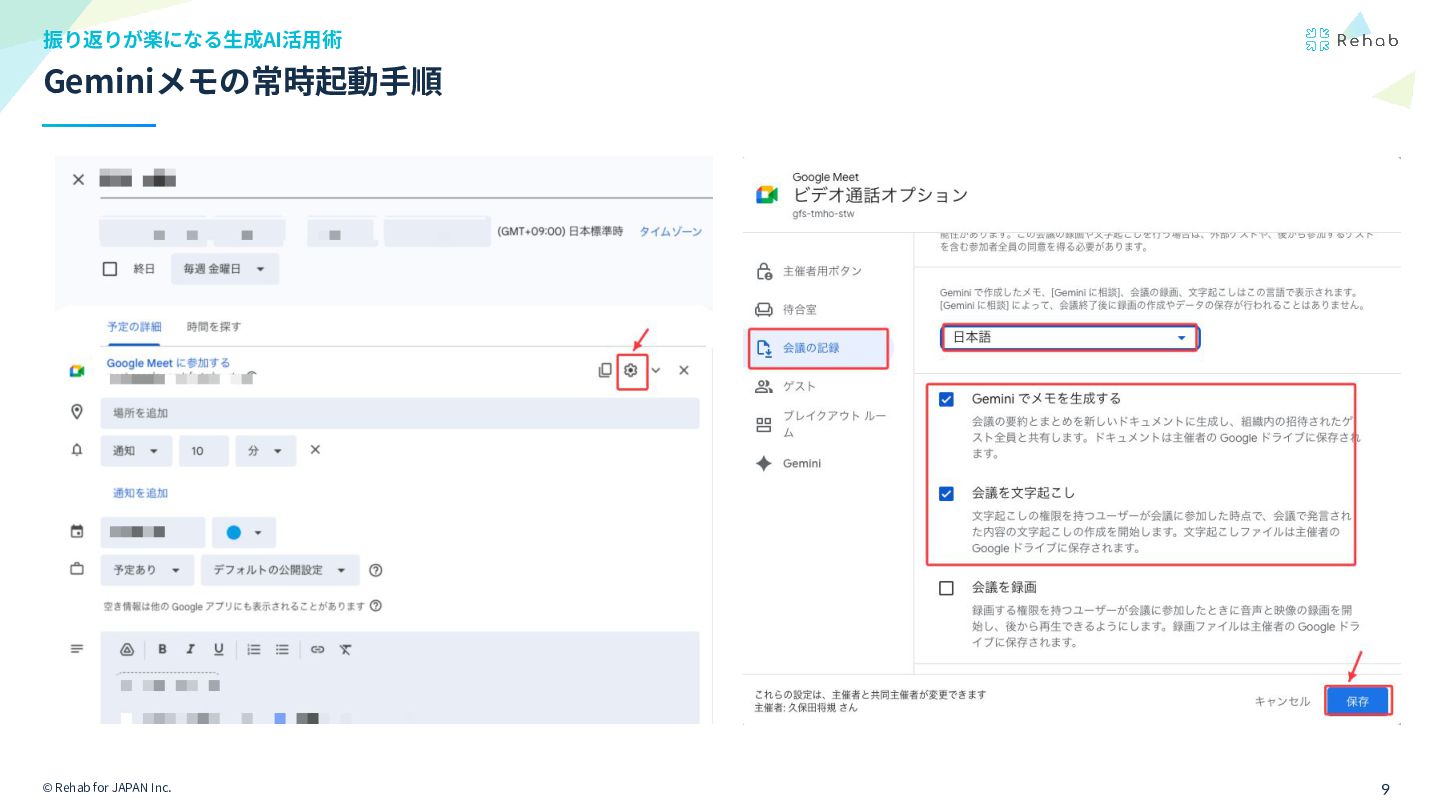Open the 通知 type dropdown
Image resolution: width=1440 pixels, height=810 pixels.
tap(136, 451)
